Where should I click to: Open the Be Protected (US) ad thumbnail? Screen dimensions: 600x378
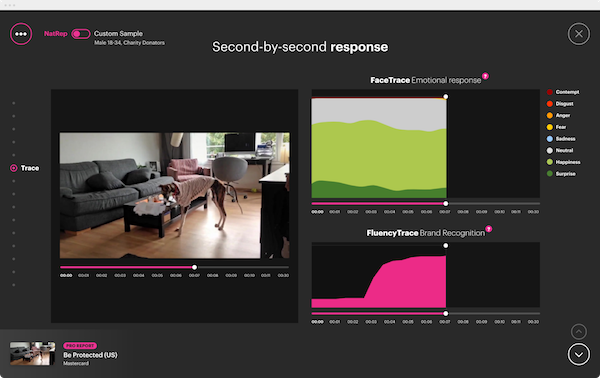click(32, 354)
